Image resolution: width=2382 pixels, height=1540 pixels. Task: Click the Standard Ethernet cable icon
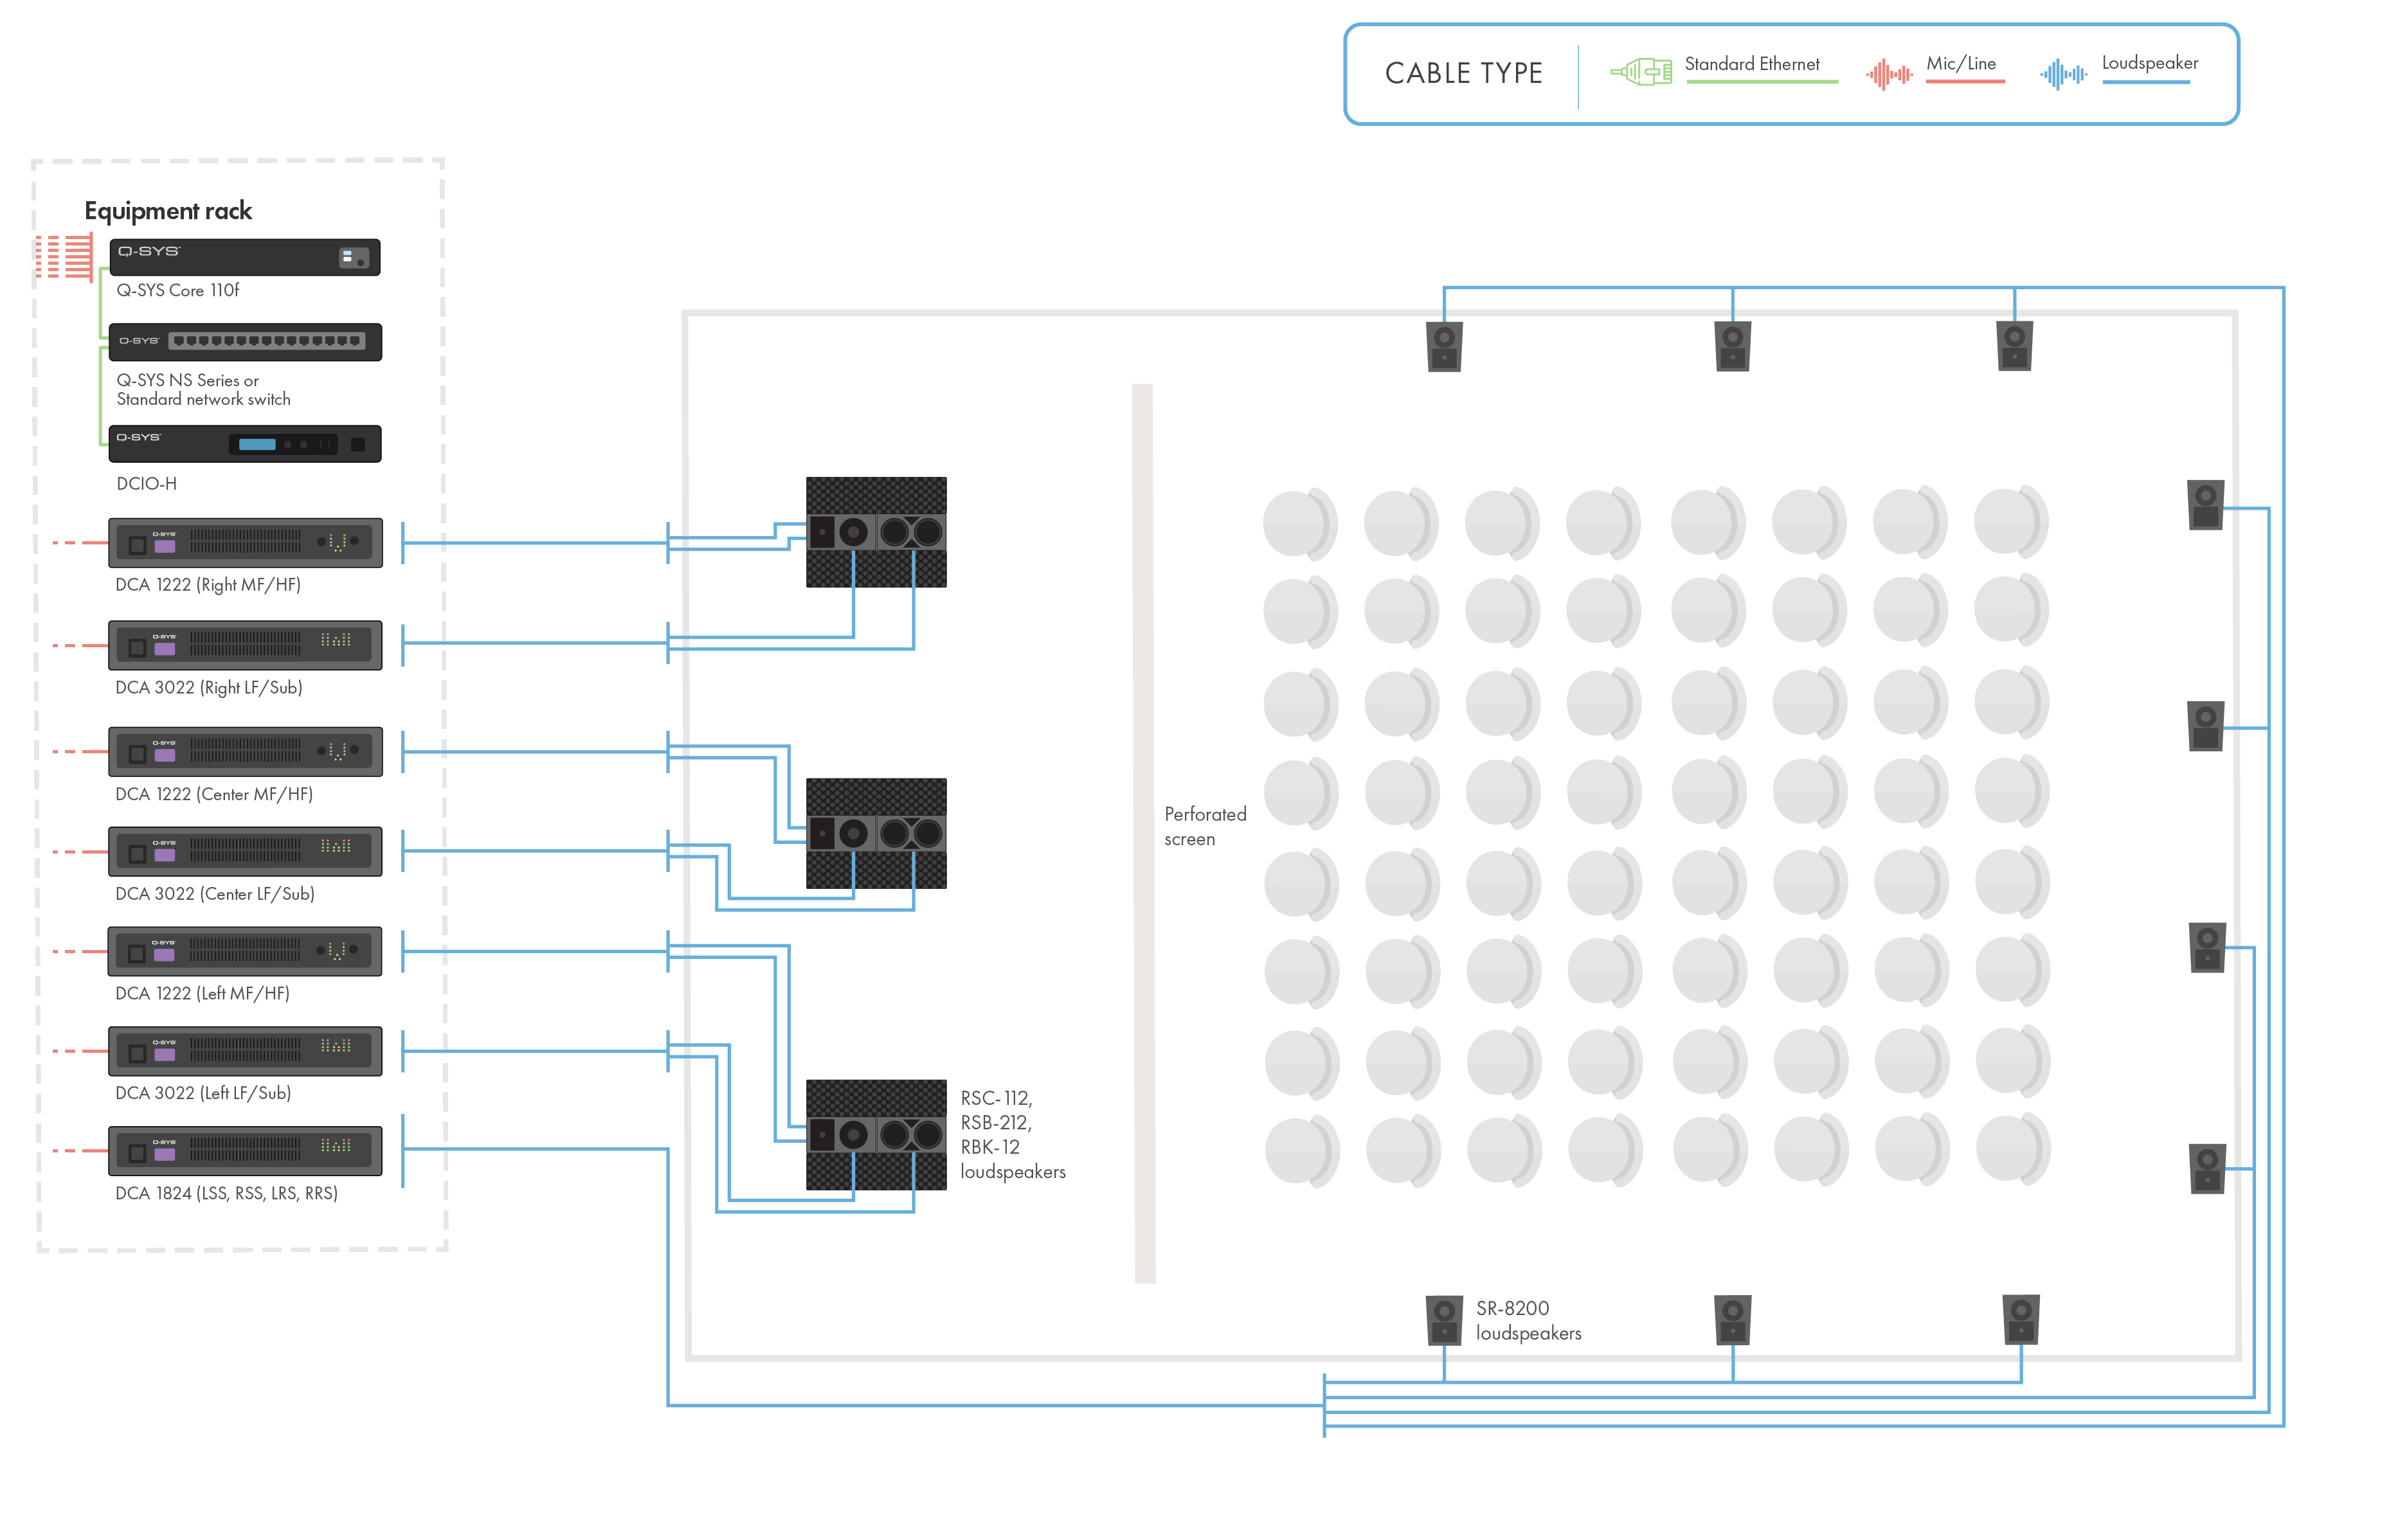click(x=1640, y=72)
